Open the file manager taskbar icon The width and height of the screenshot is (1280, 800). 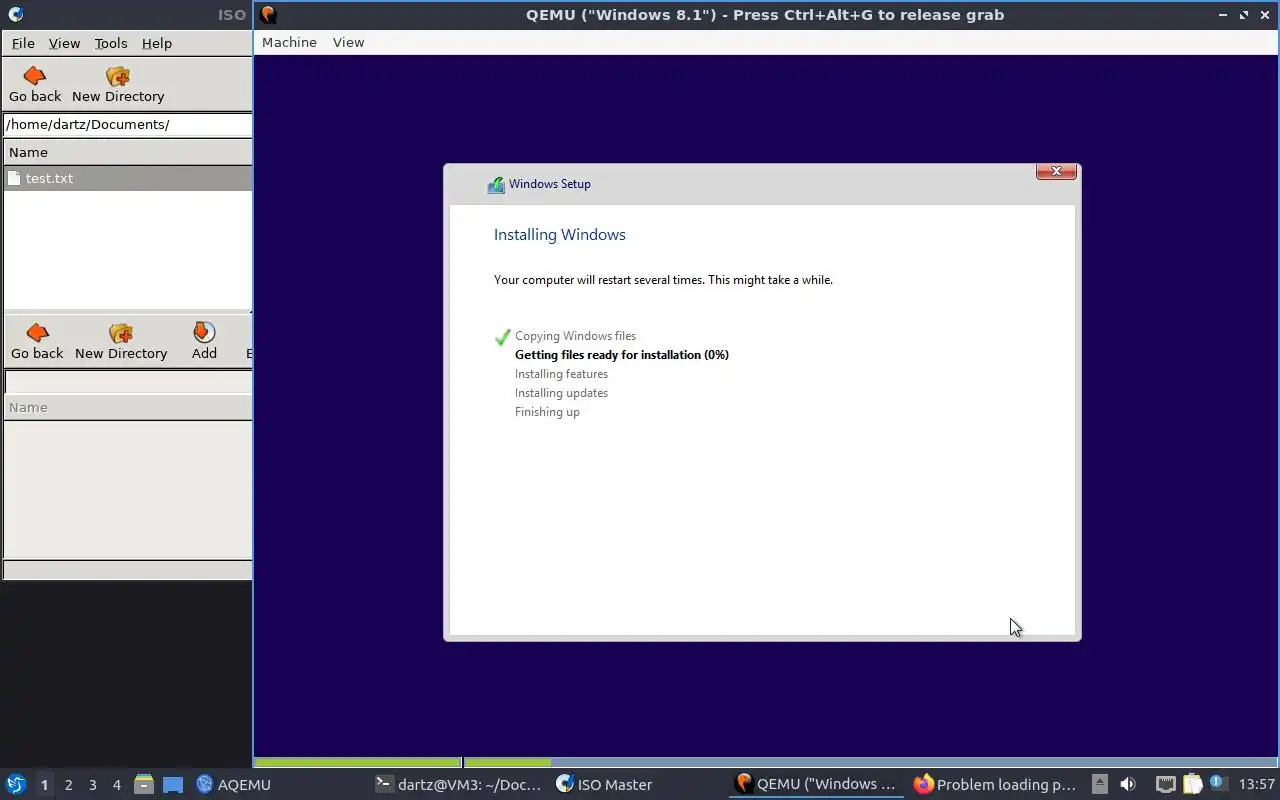[144, 785]
